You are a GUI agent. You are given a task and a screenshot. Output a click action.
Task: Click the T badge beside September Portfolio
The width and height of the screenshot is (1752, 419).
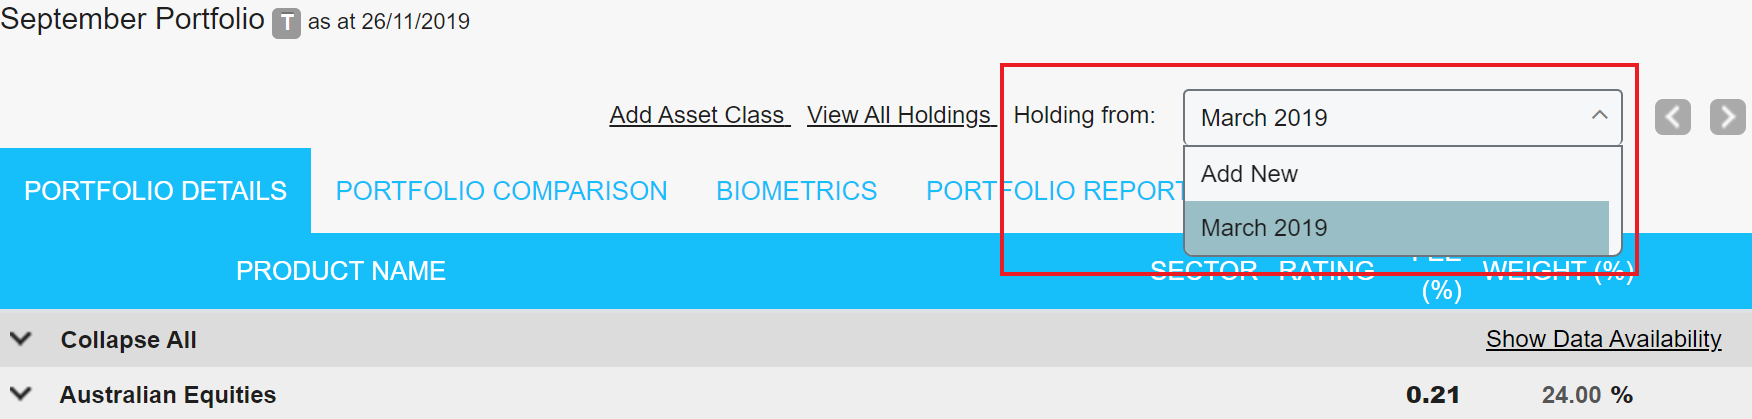coord(286,23)
